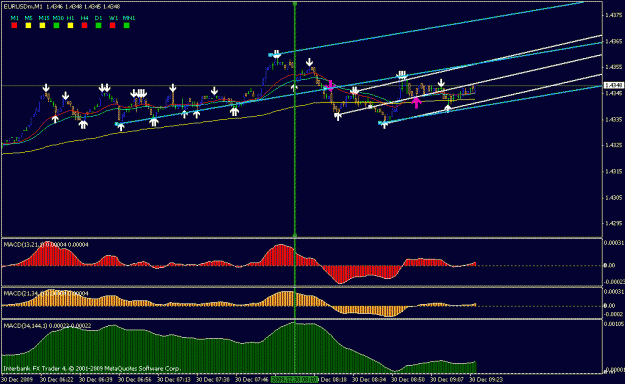Click the red square under H4
625x384 pixels.
[x=84, y=25]
